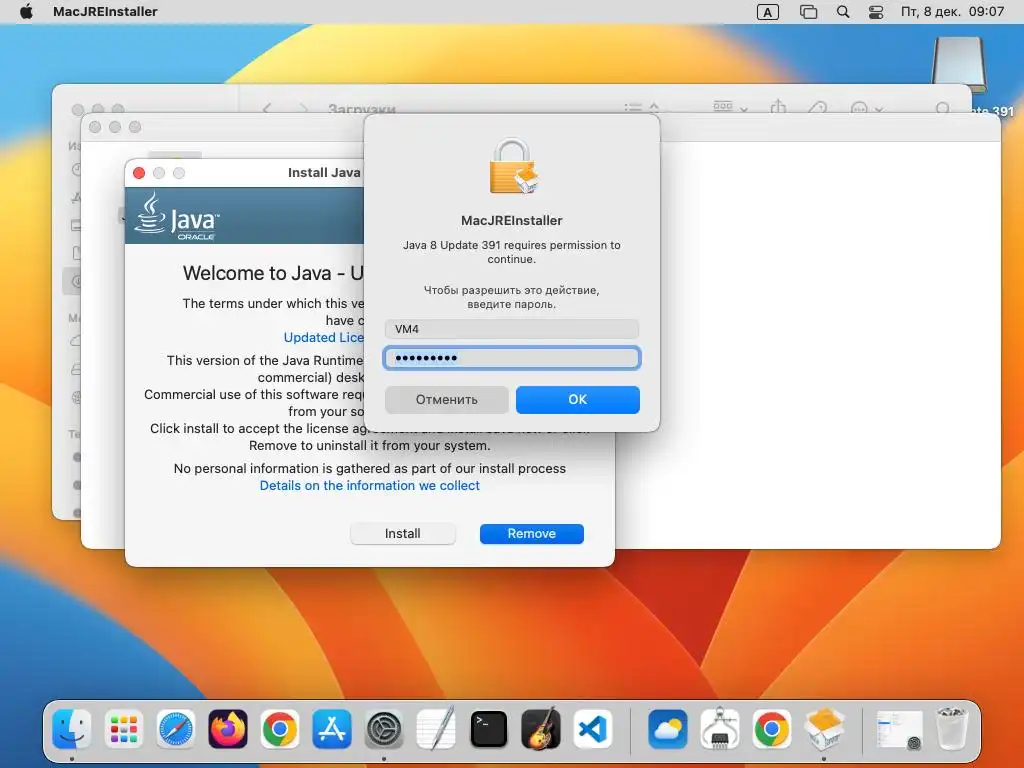Open the Chrome icon right of System Information
The height and width of the screenshot is (768, 1024).
(771, 729)
